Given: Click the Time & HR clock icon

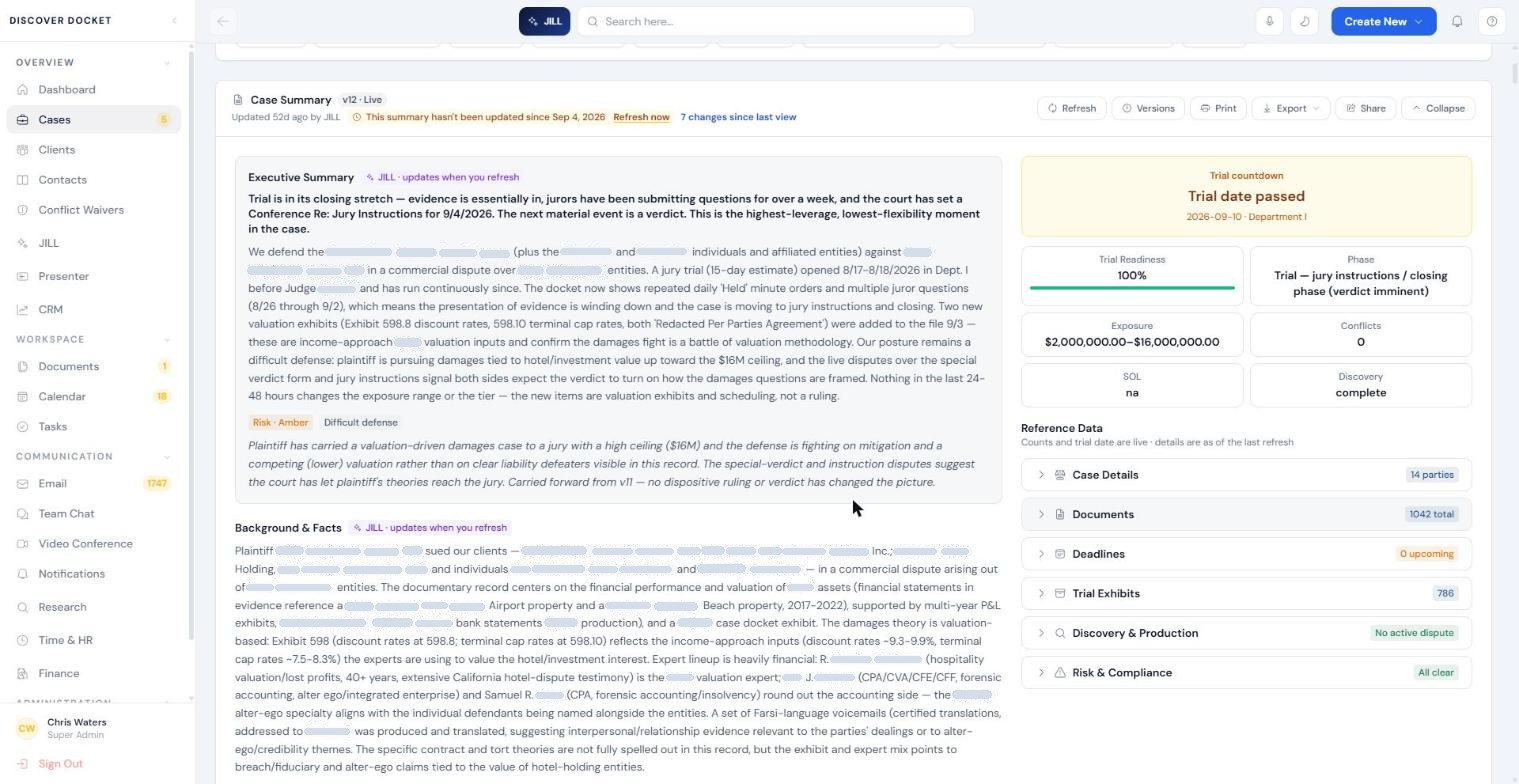Looking at the screenshot, I should (x=23, y=641).
